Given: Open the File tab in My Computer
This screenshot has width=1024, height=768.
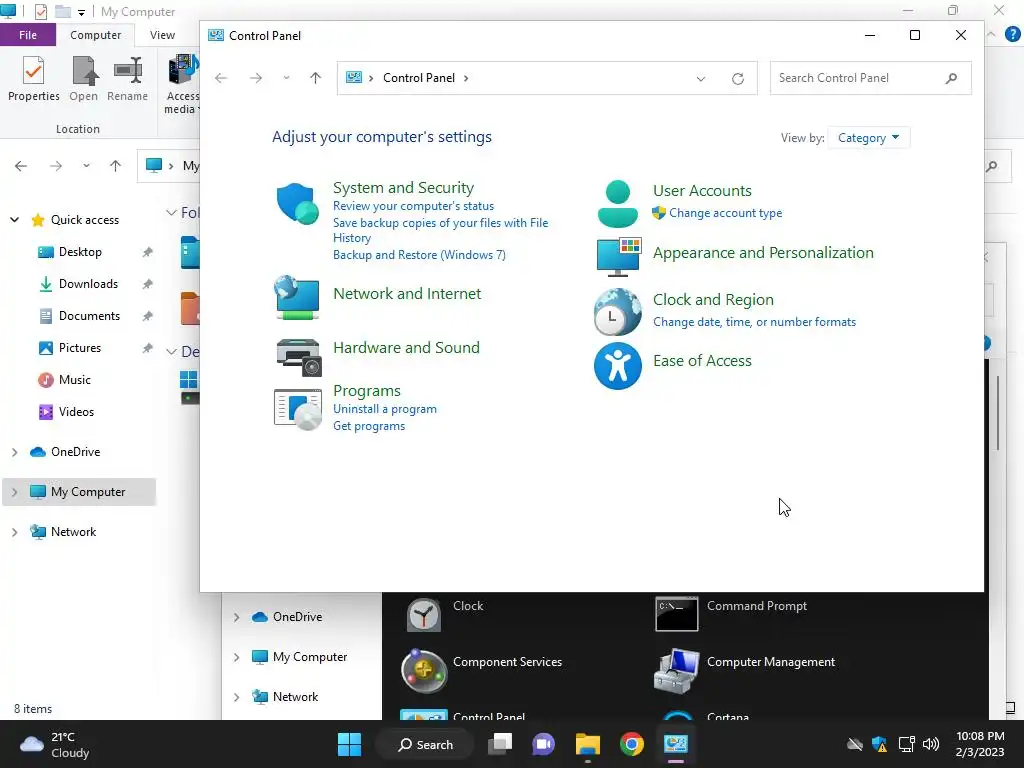Looking at the screenshot, I should (27, 35).
